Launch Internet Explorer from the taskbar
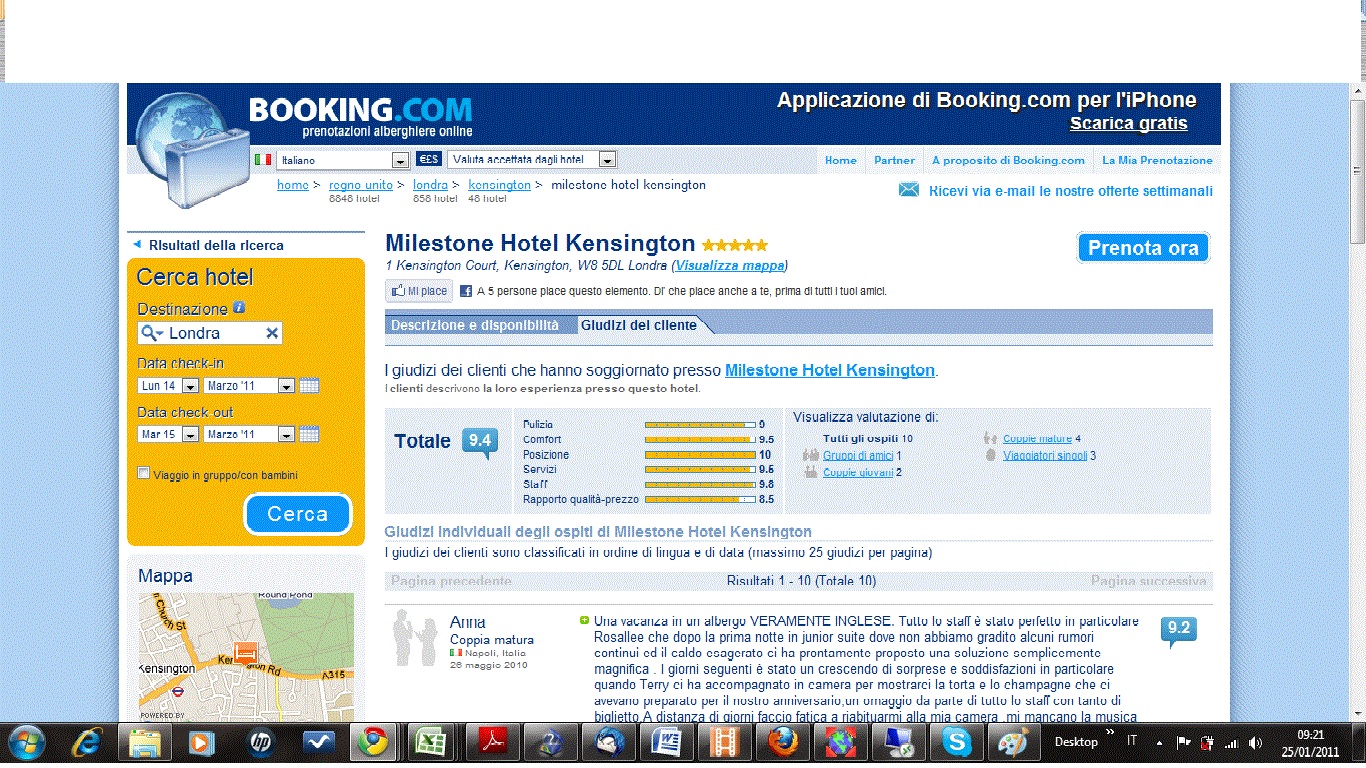 click(x=88, y=743)
